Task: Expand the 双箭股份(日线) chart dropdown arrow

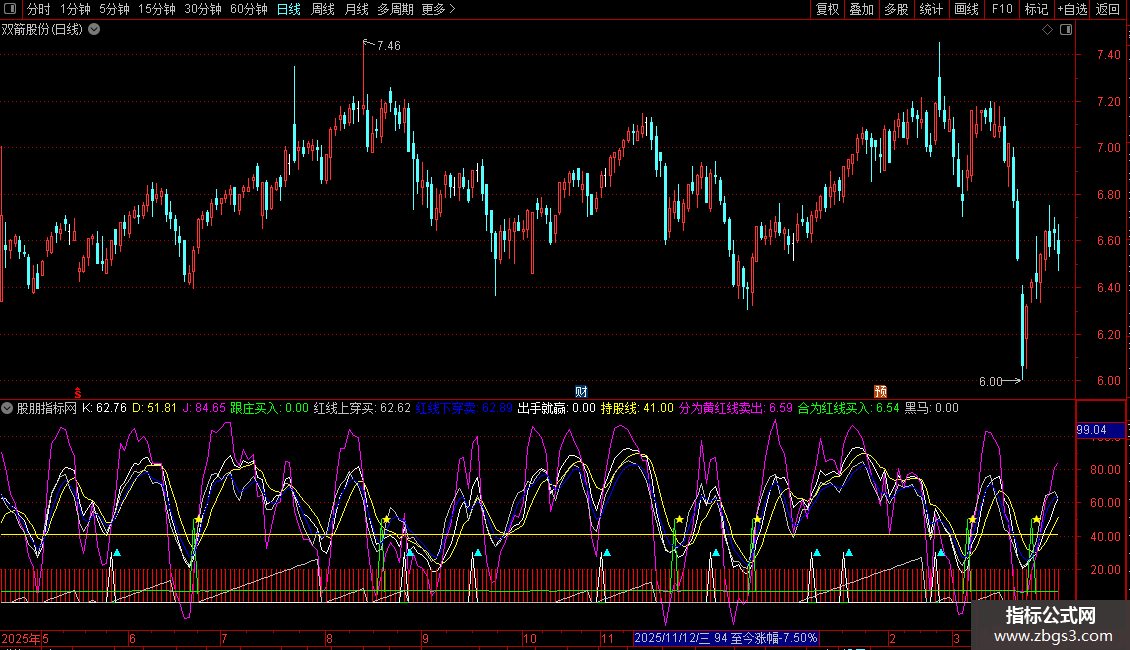Action: tap(94, 30)
